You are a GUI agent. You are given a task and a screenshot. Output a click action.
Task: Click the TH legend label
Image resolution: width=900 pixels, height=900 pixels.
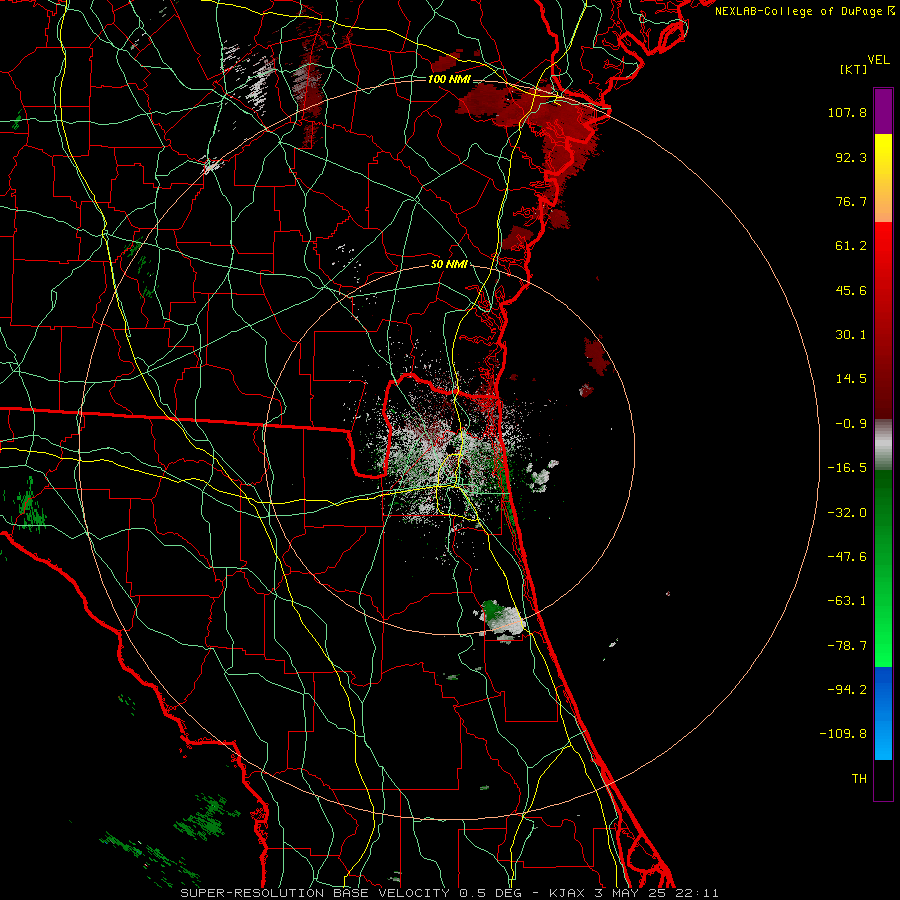tap(859, 779)
